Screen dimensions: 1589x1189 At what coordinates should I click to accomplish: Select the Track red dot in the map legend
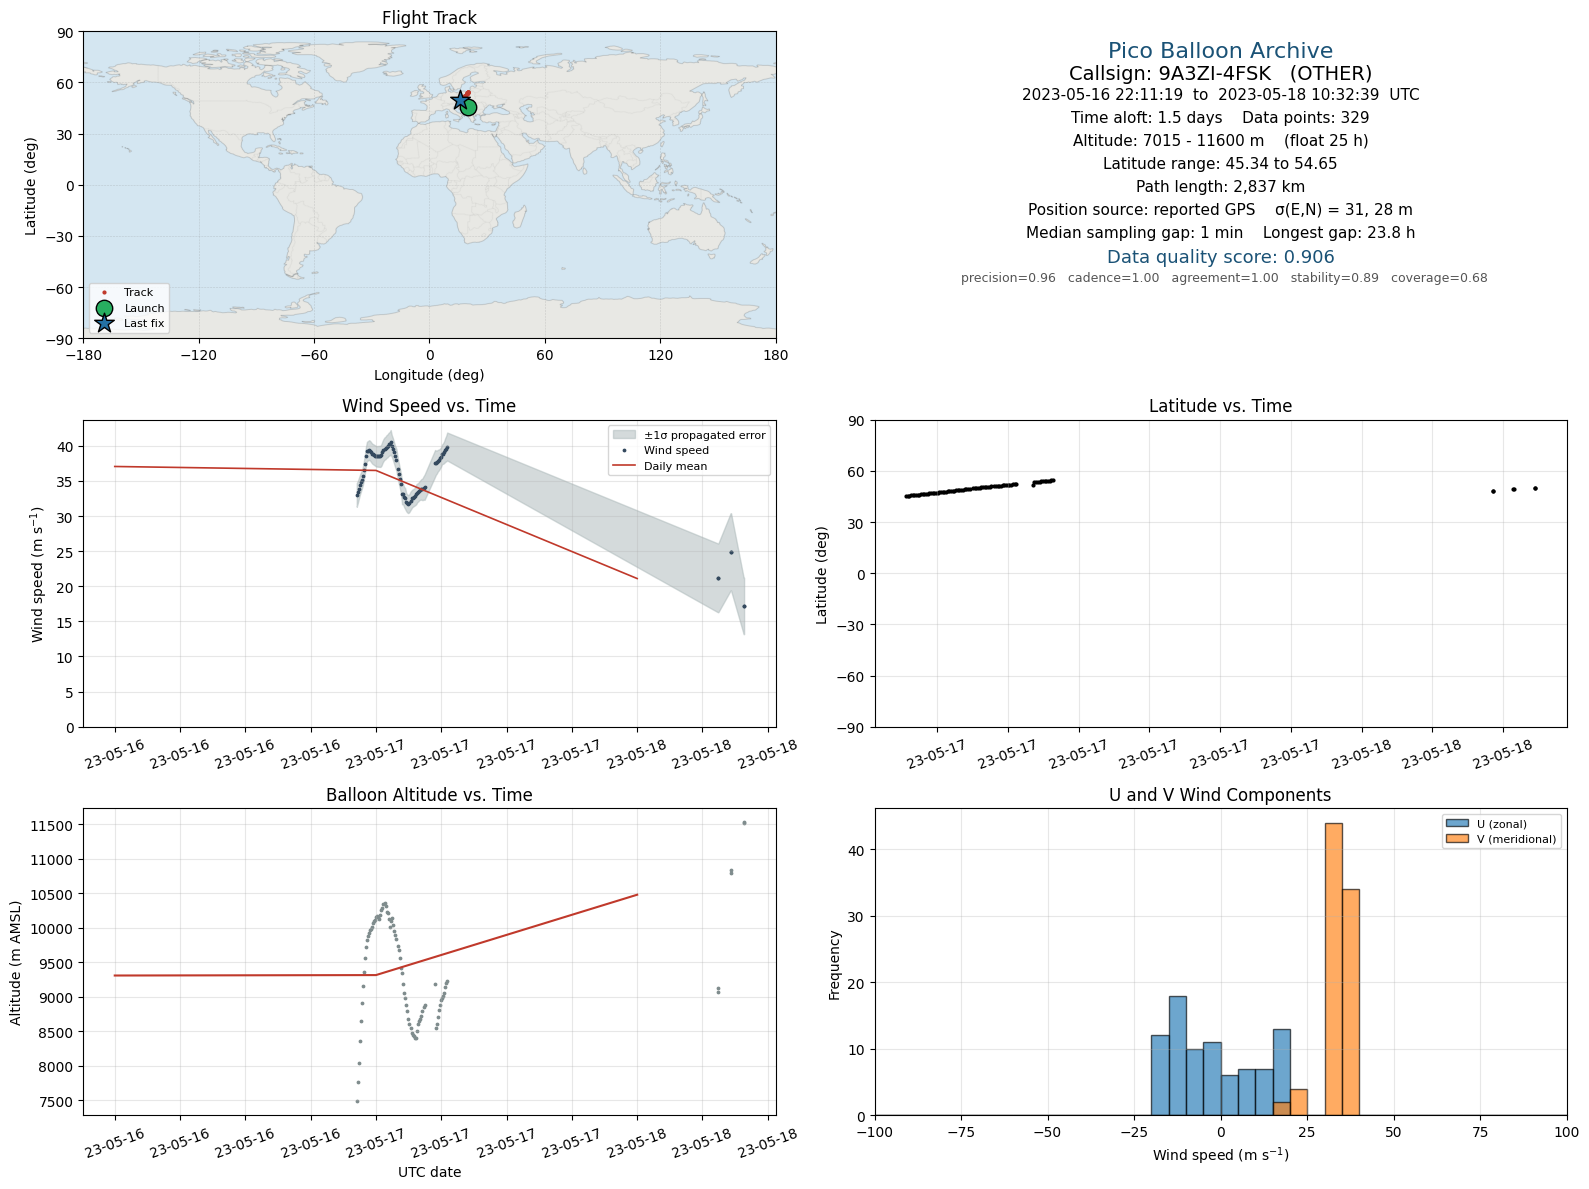click(104, 293)
